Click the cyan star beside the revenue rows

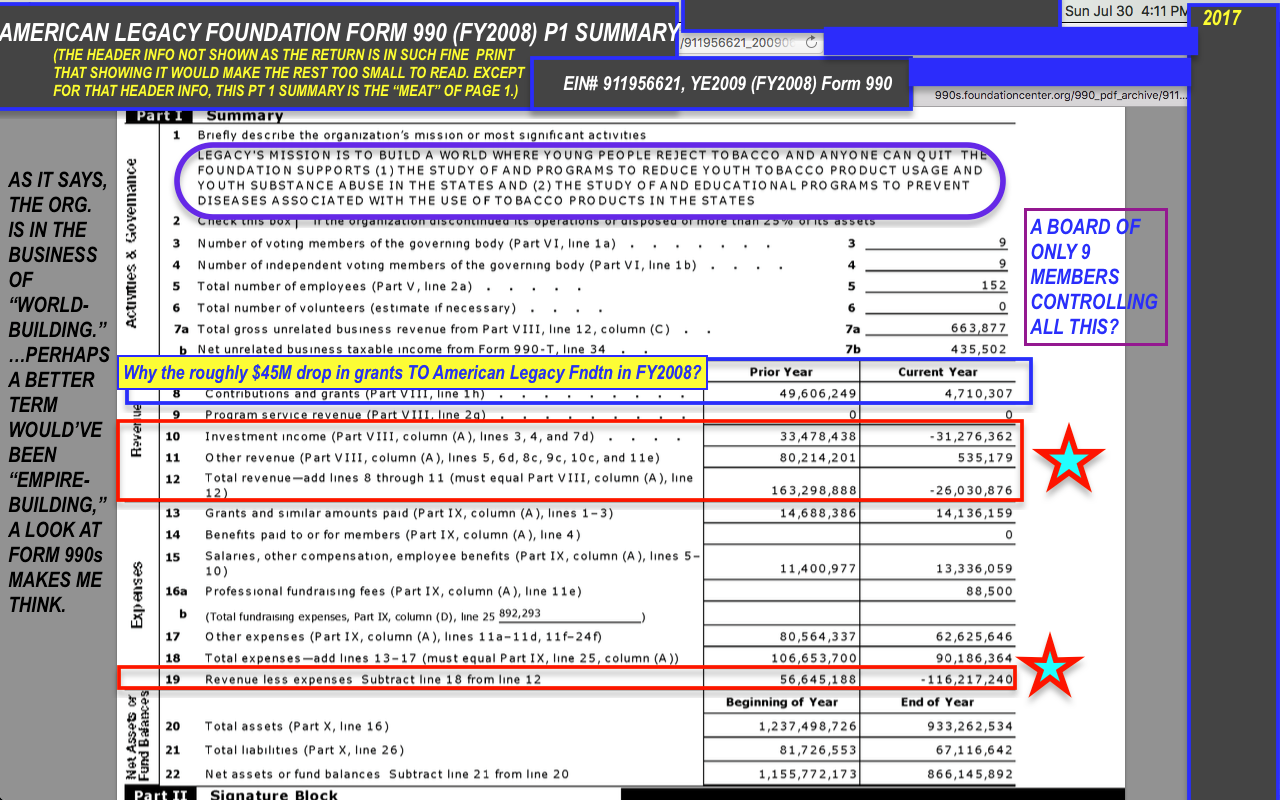point(1068,459)
